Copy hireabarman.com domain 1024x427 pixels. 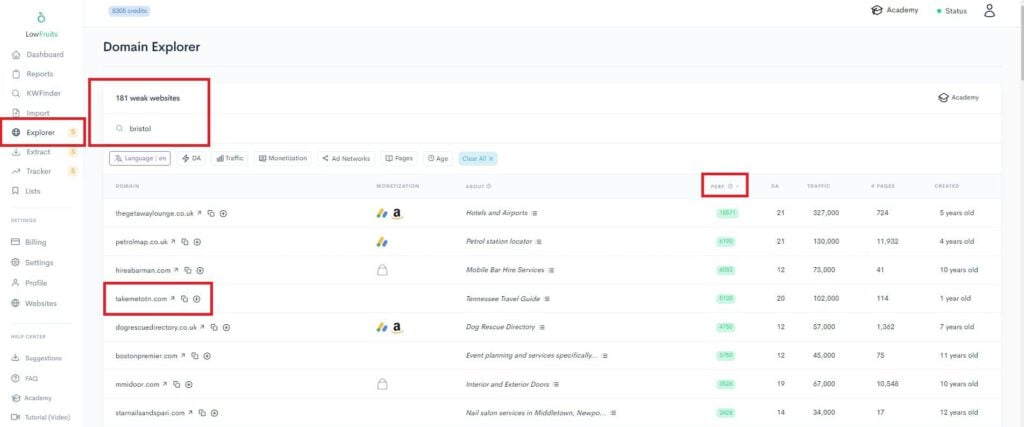[187, 270]
